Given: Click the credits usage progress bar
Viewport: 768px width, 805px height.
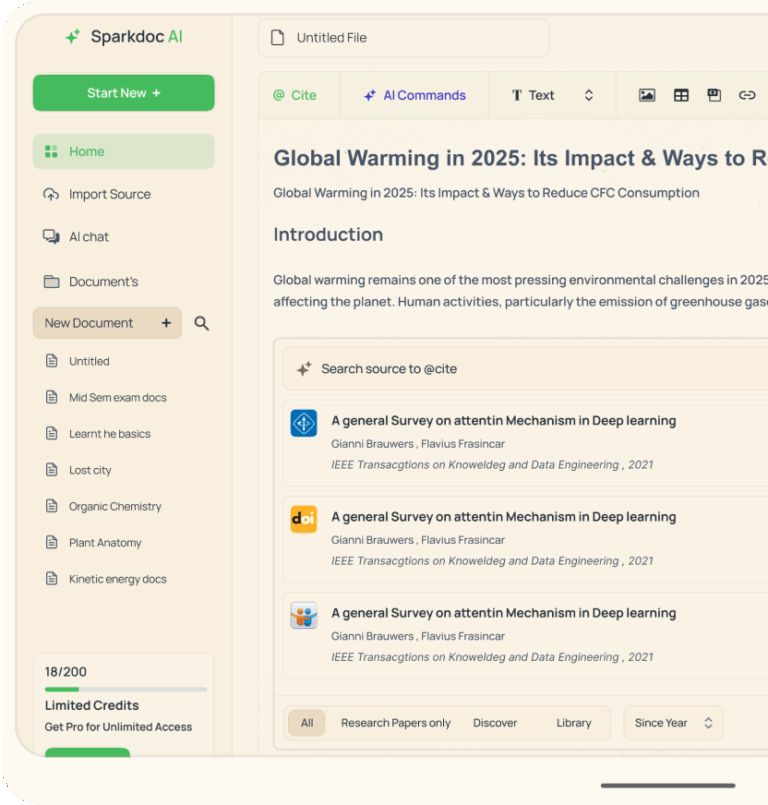Looking at the screenshot, I should click(x=126, y=689).
